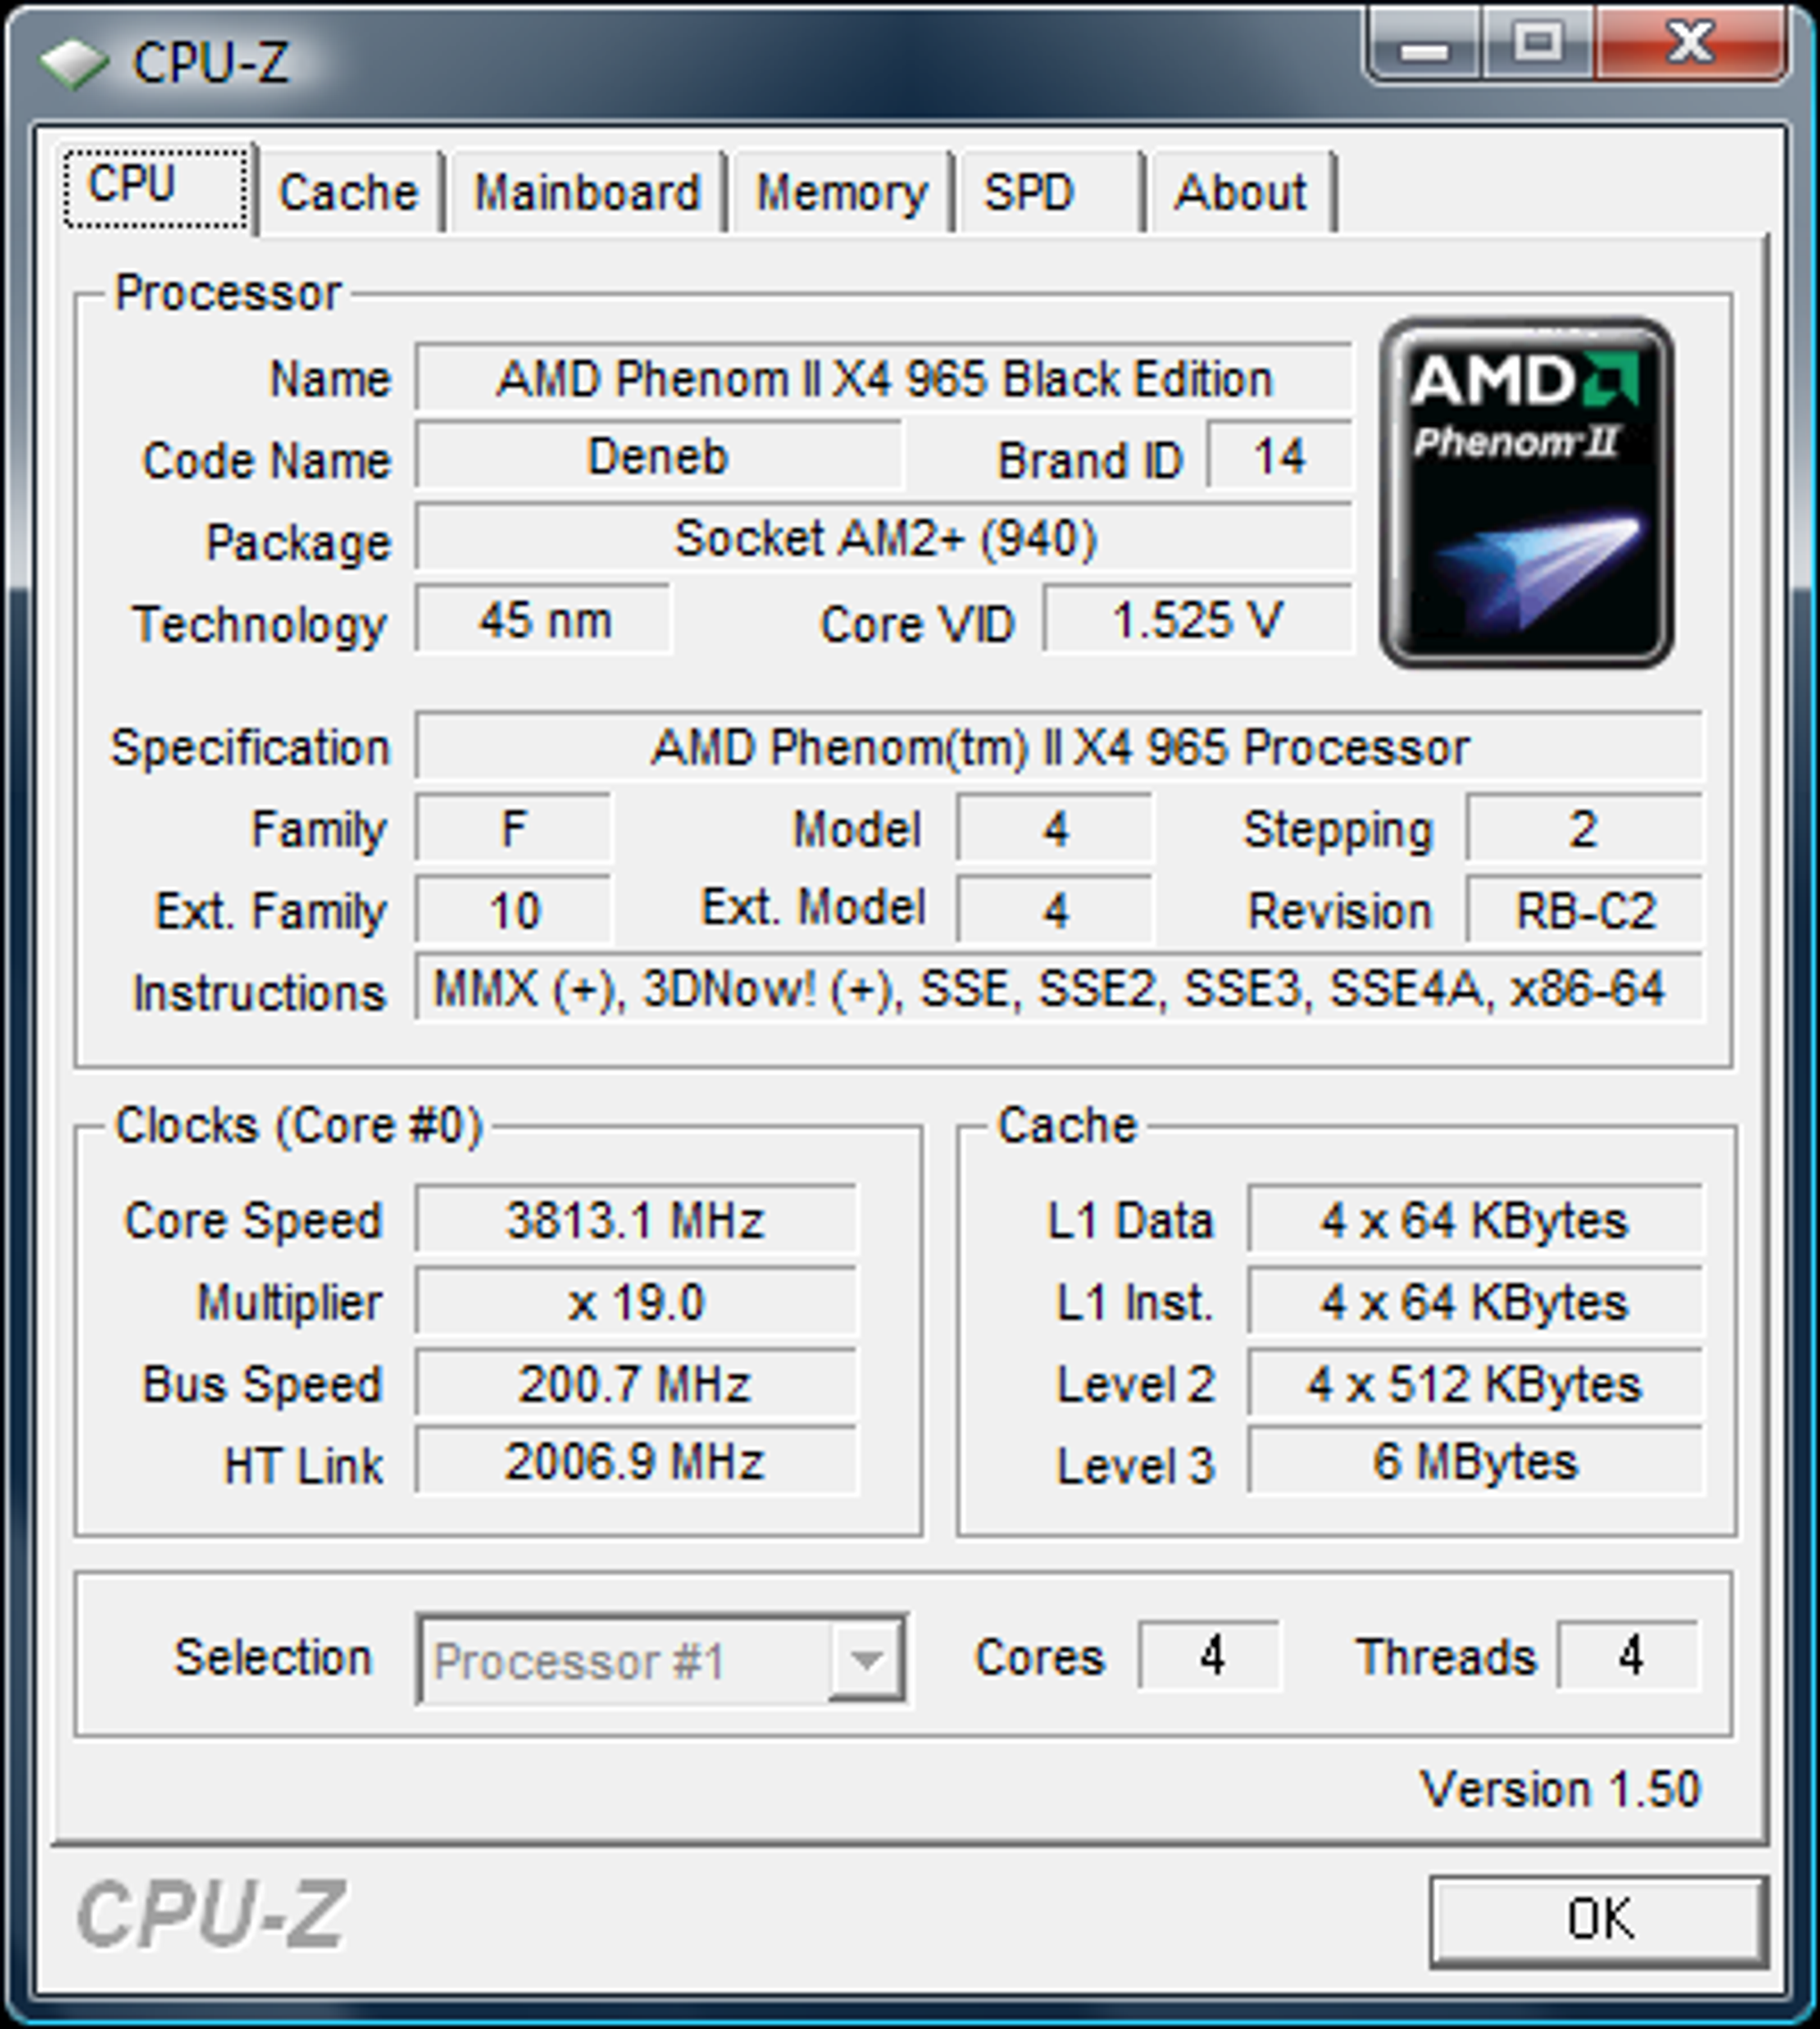Click the Multiplier value x 19.0

pos(636,1303)
